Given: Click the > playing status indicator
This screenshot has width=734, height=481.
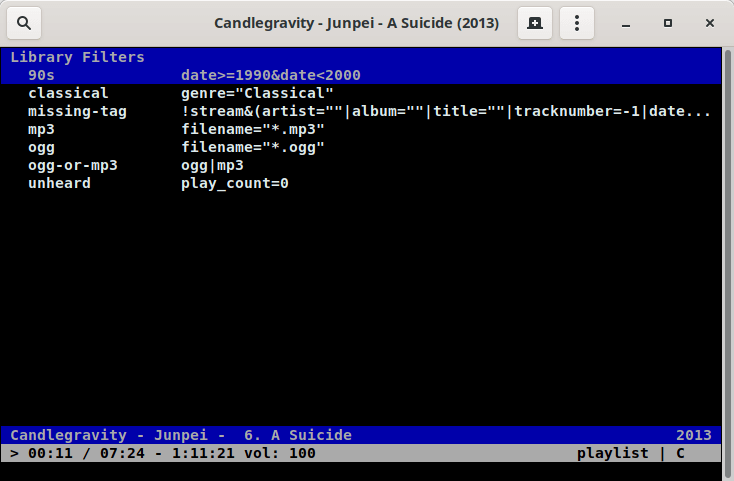Looking at the screenshot, I should tap(15, 453).
